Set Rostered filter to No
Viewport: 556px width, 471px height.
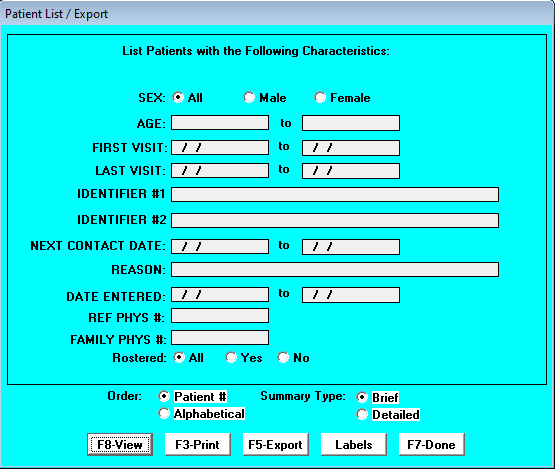283,358
